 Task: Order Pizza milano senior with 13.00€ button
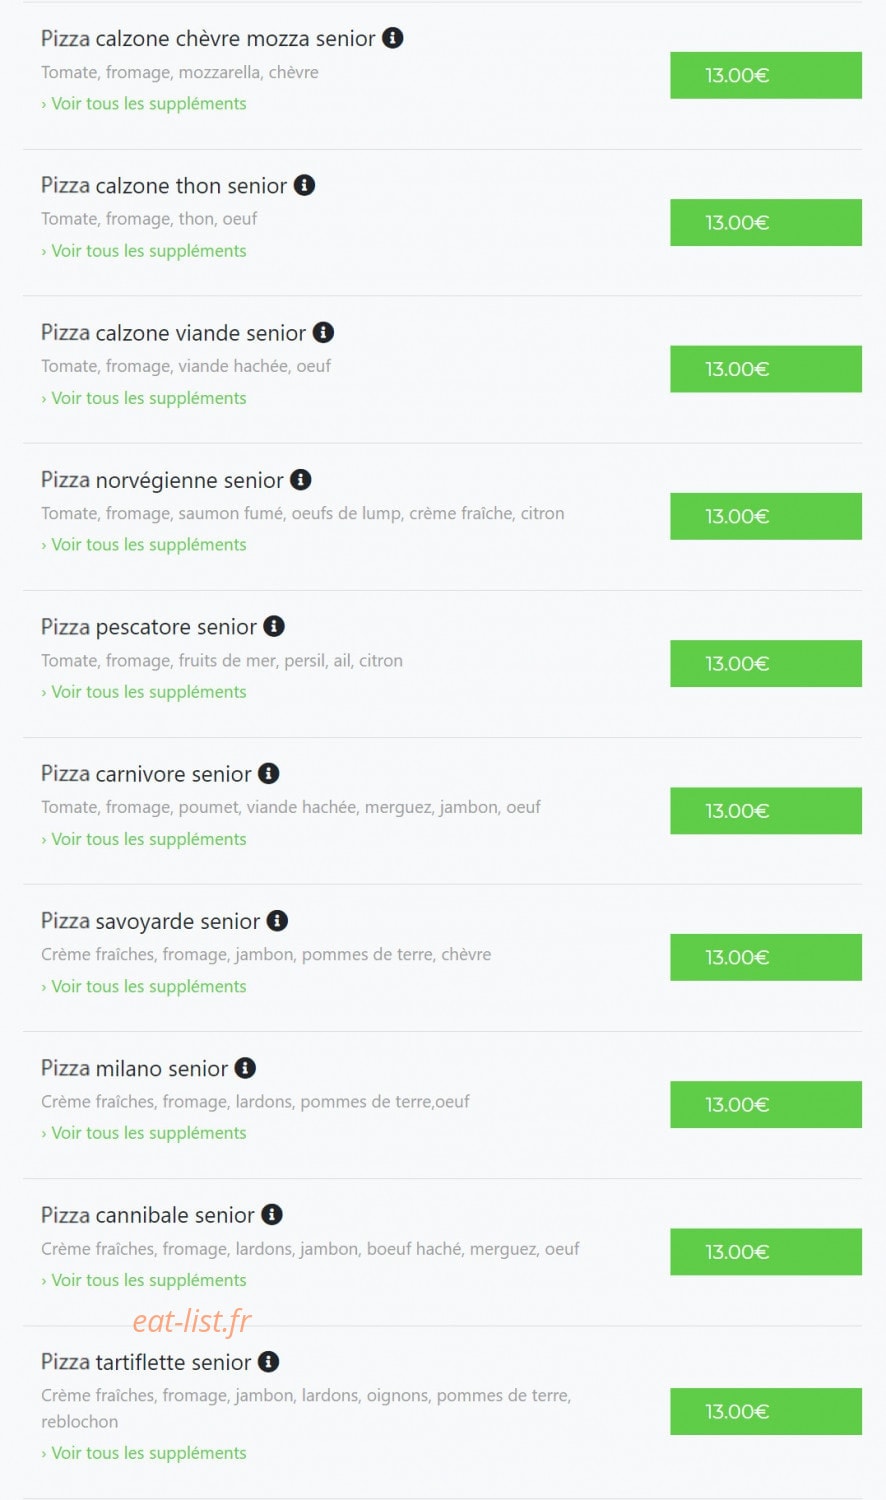[766, 1104]
